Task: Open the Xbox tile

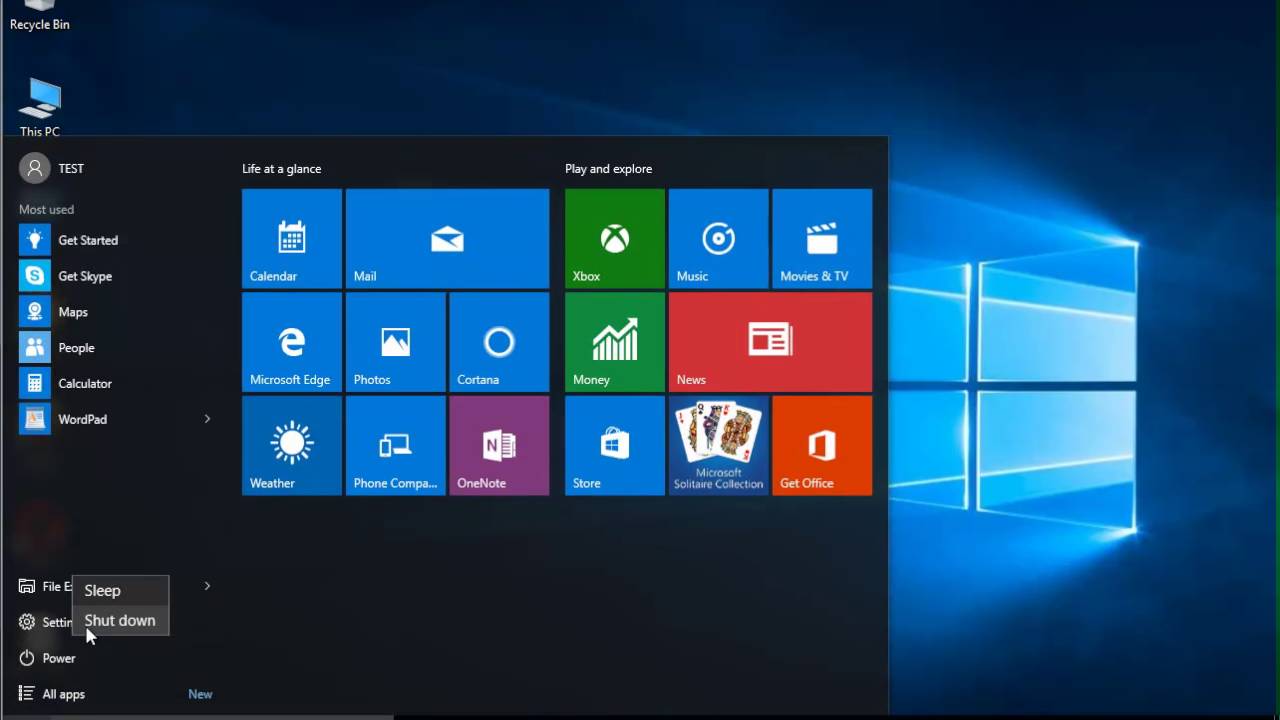Action: click(615, 238)
